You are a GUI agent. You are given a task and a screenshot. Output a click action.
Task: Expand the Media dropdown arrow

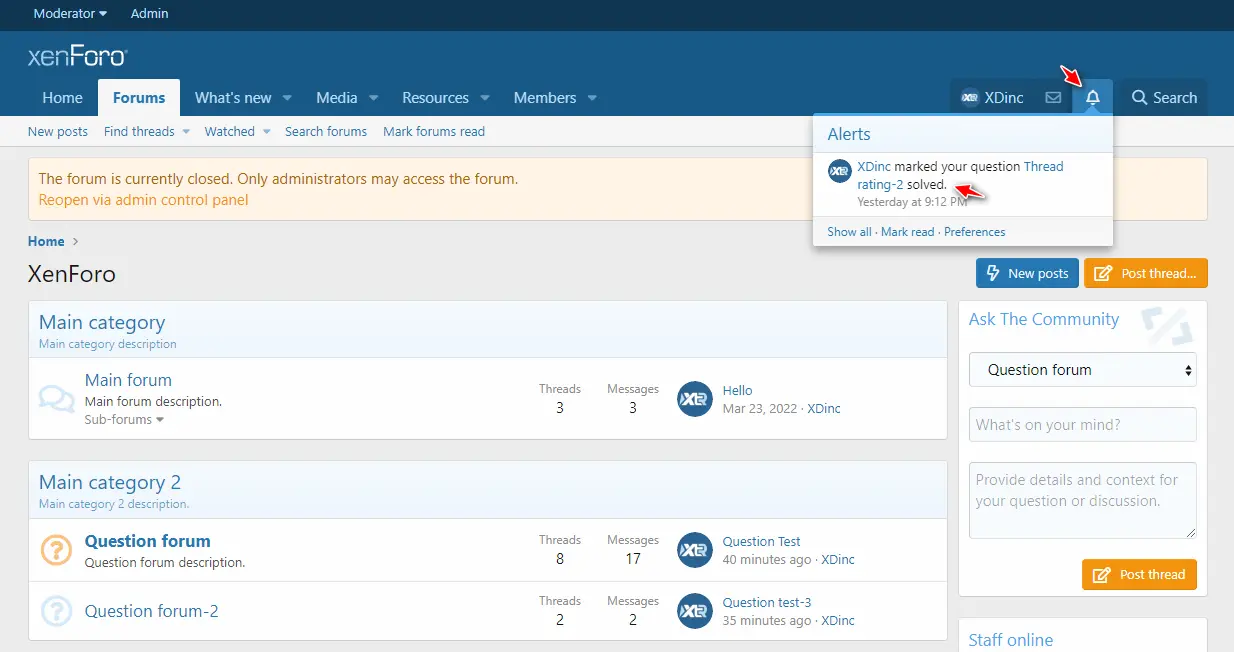pyautogui.click(x=373, y=98)
